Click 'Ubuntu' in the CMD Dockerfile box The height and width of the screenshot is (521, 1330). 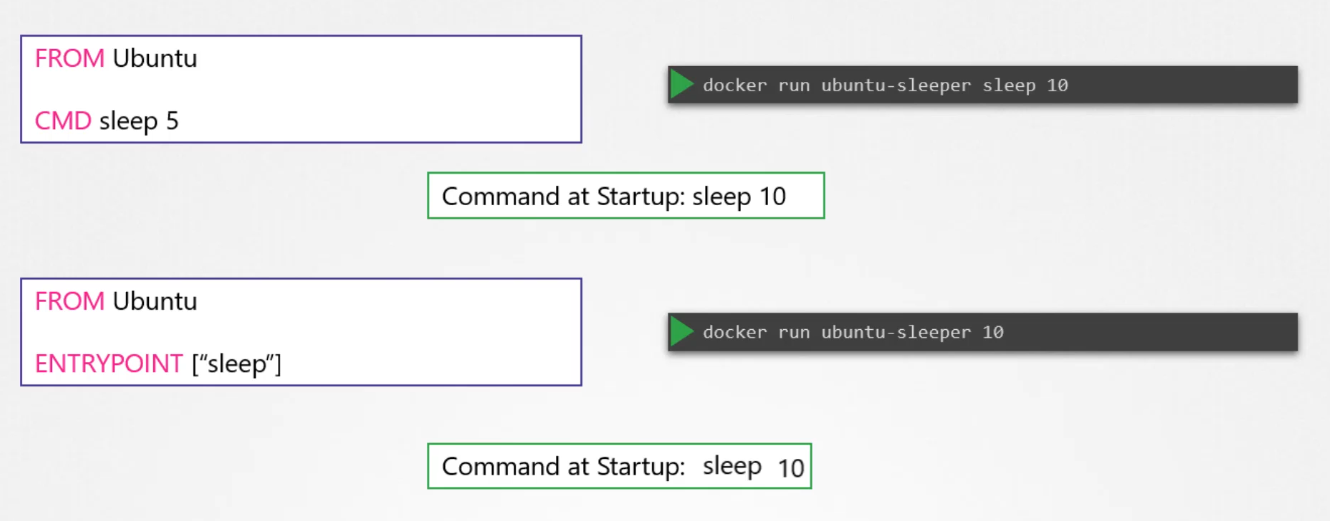[155, 59]
